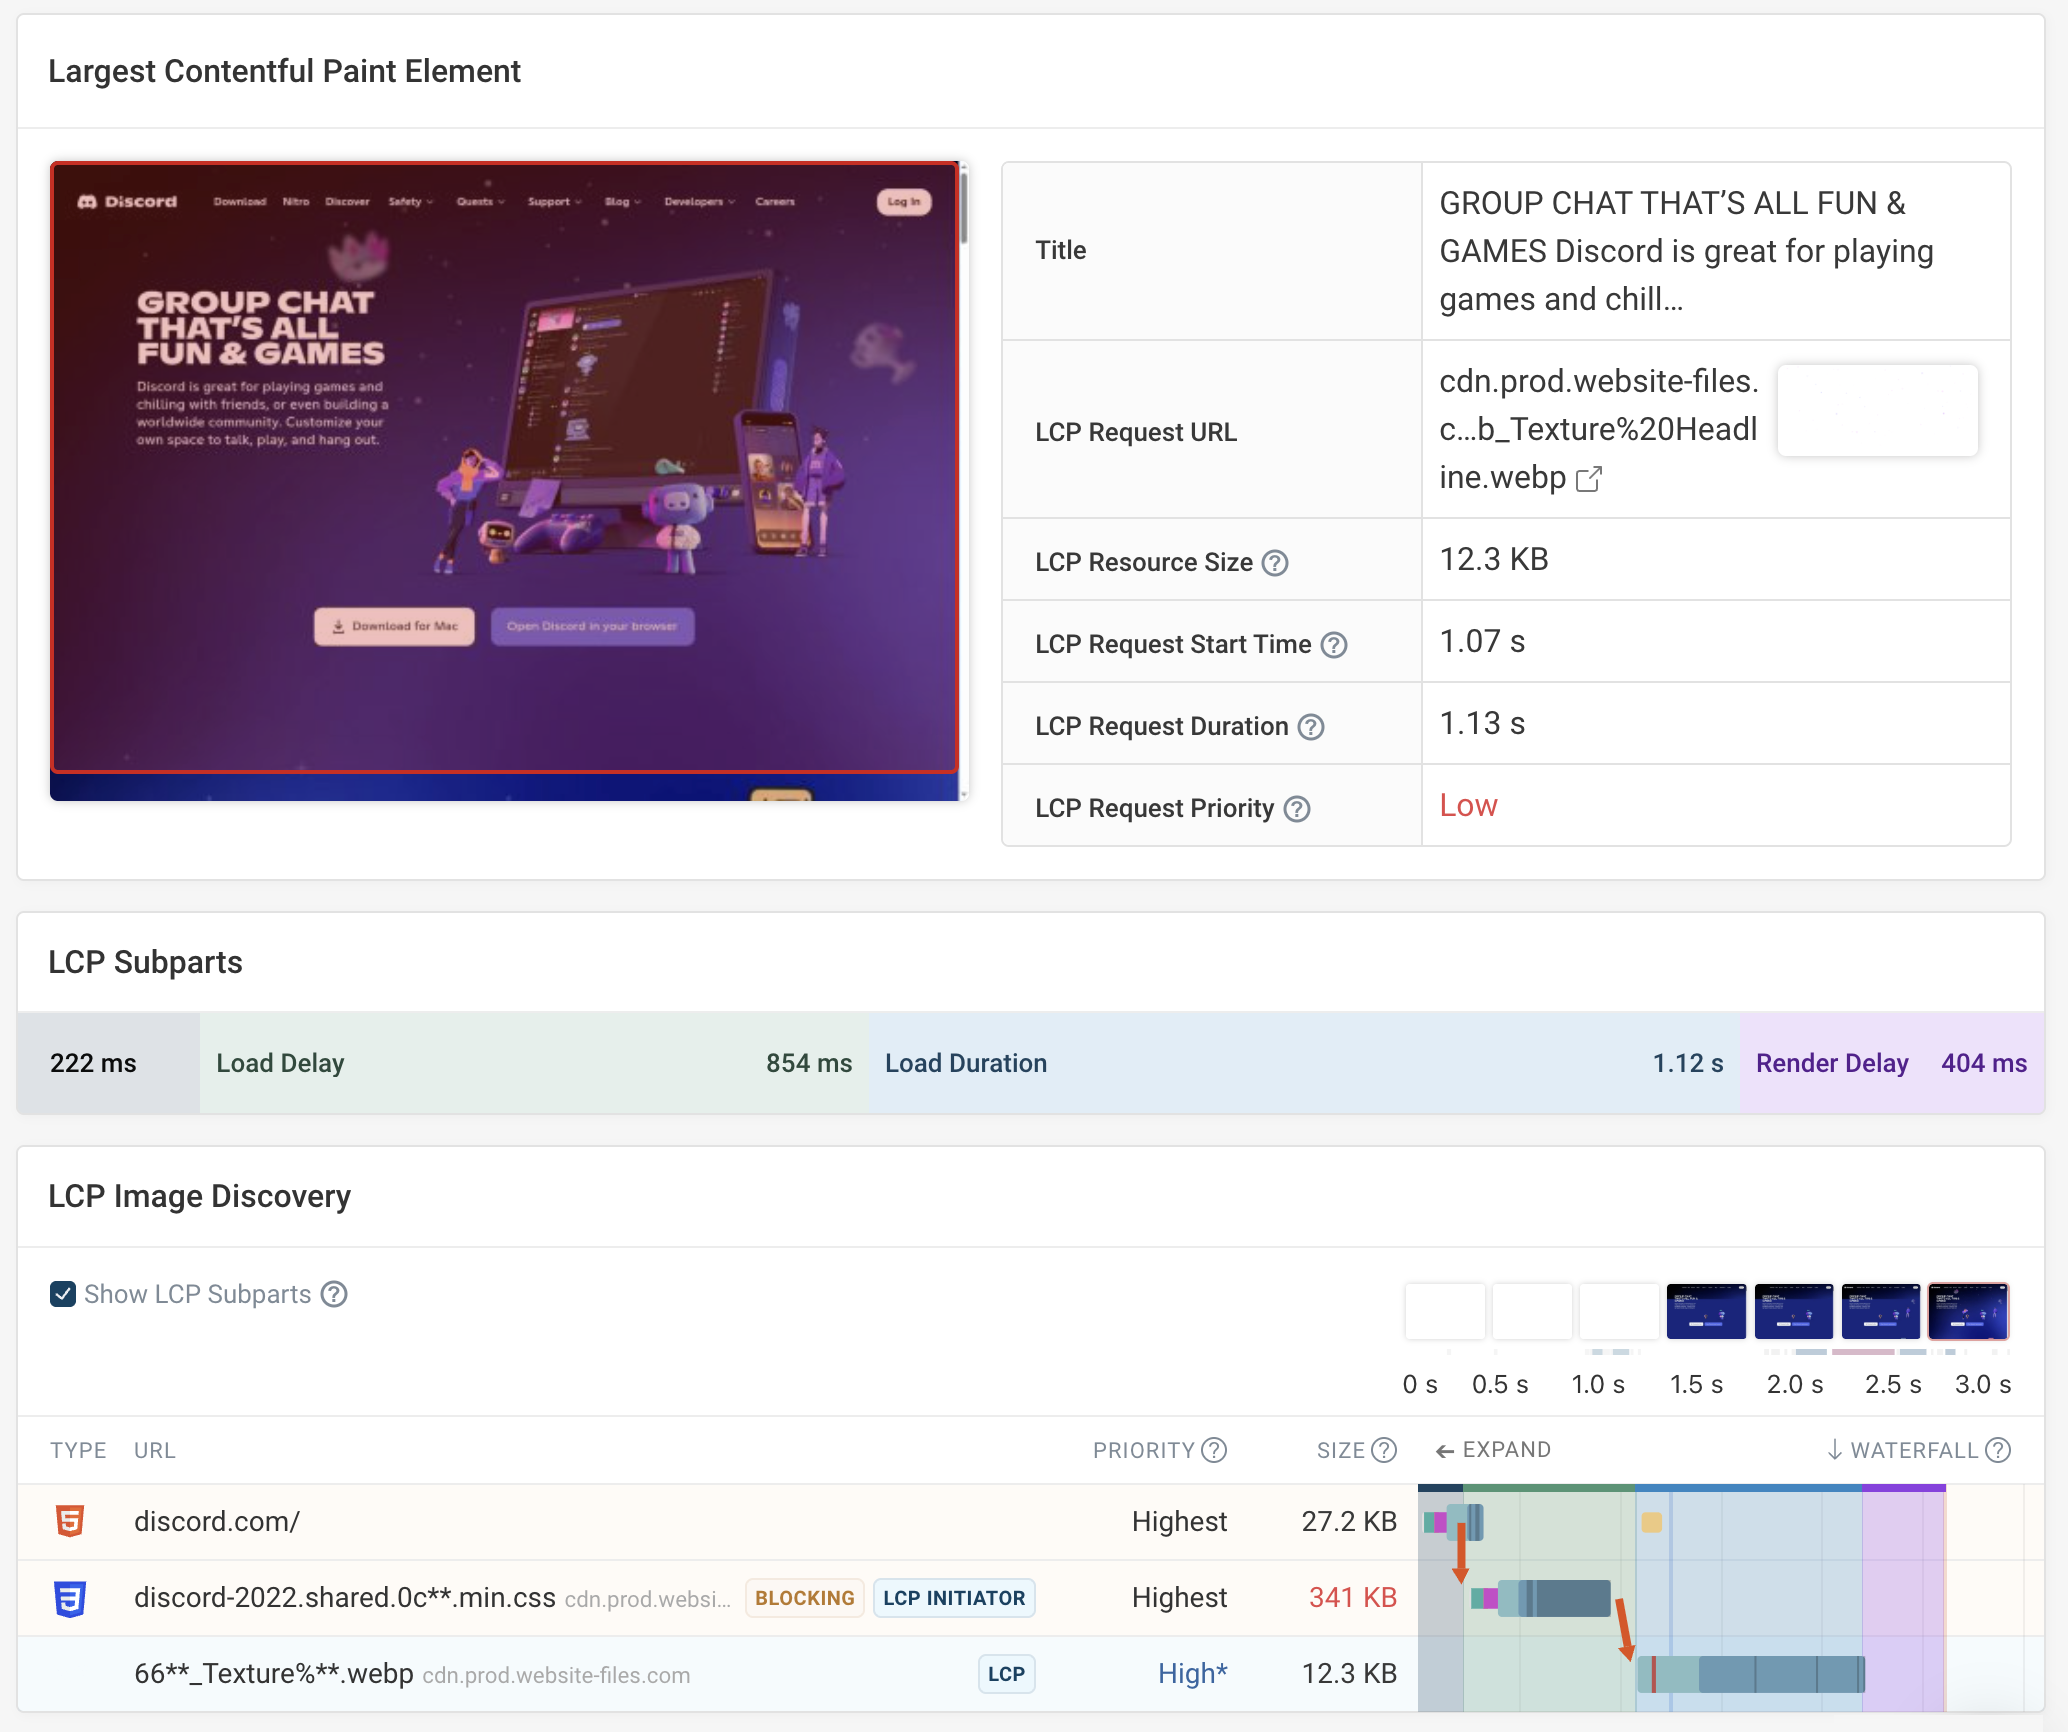2068x1732 pixels.
Task: Select the last filmstrip thumbnail at 3.0 s
Action: point(1967,1311)
